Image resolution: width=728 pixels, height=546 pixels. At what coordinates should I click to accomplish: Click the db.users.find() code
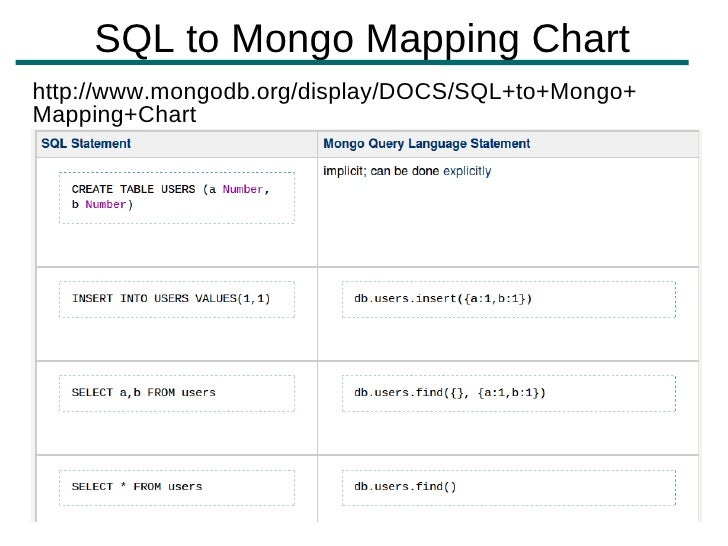pos(405,487)
